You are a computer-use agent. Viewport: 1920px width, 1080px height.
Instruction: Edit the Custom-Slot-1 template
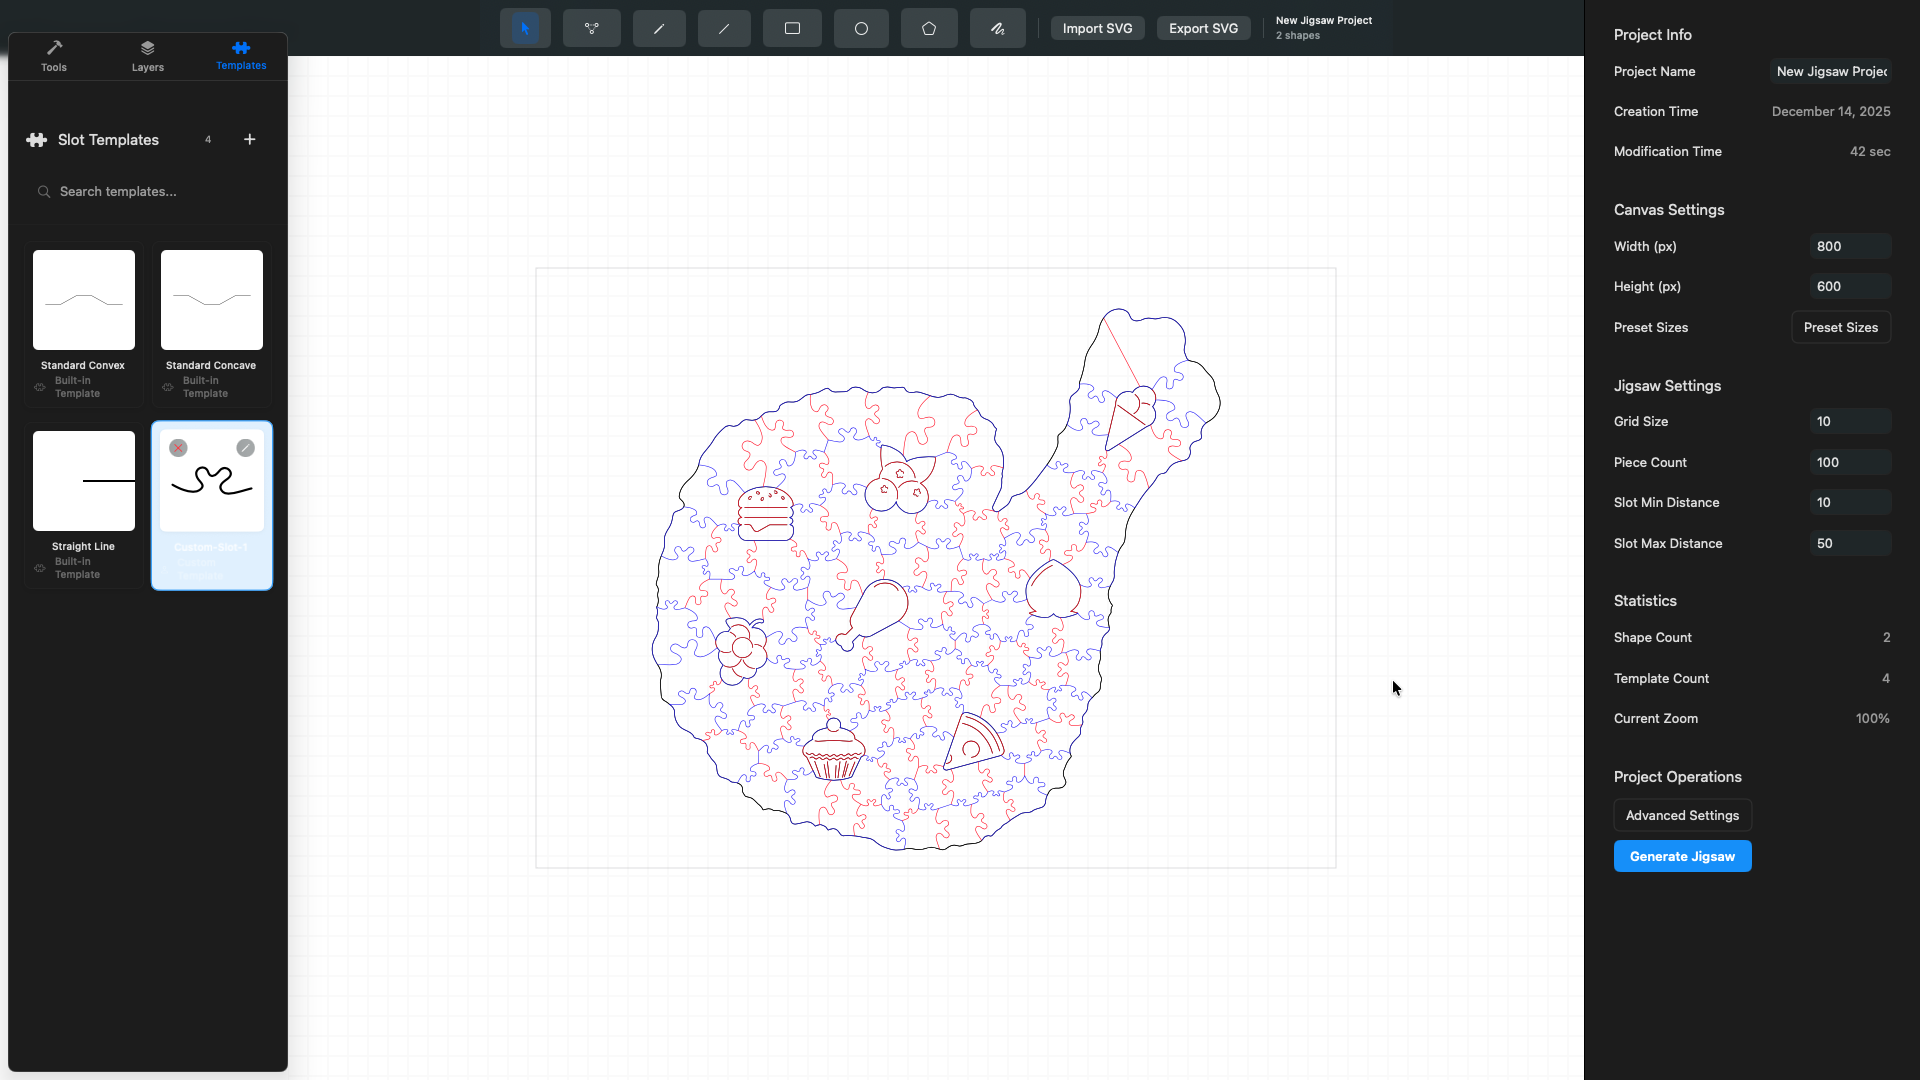[246, 448]
